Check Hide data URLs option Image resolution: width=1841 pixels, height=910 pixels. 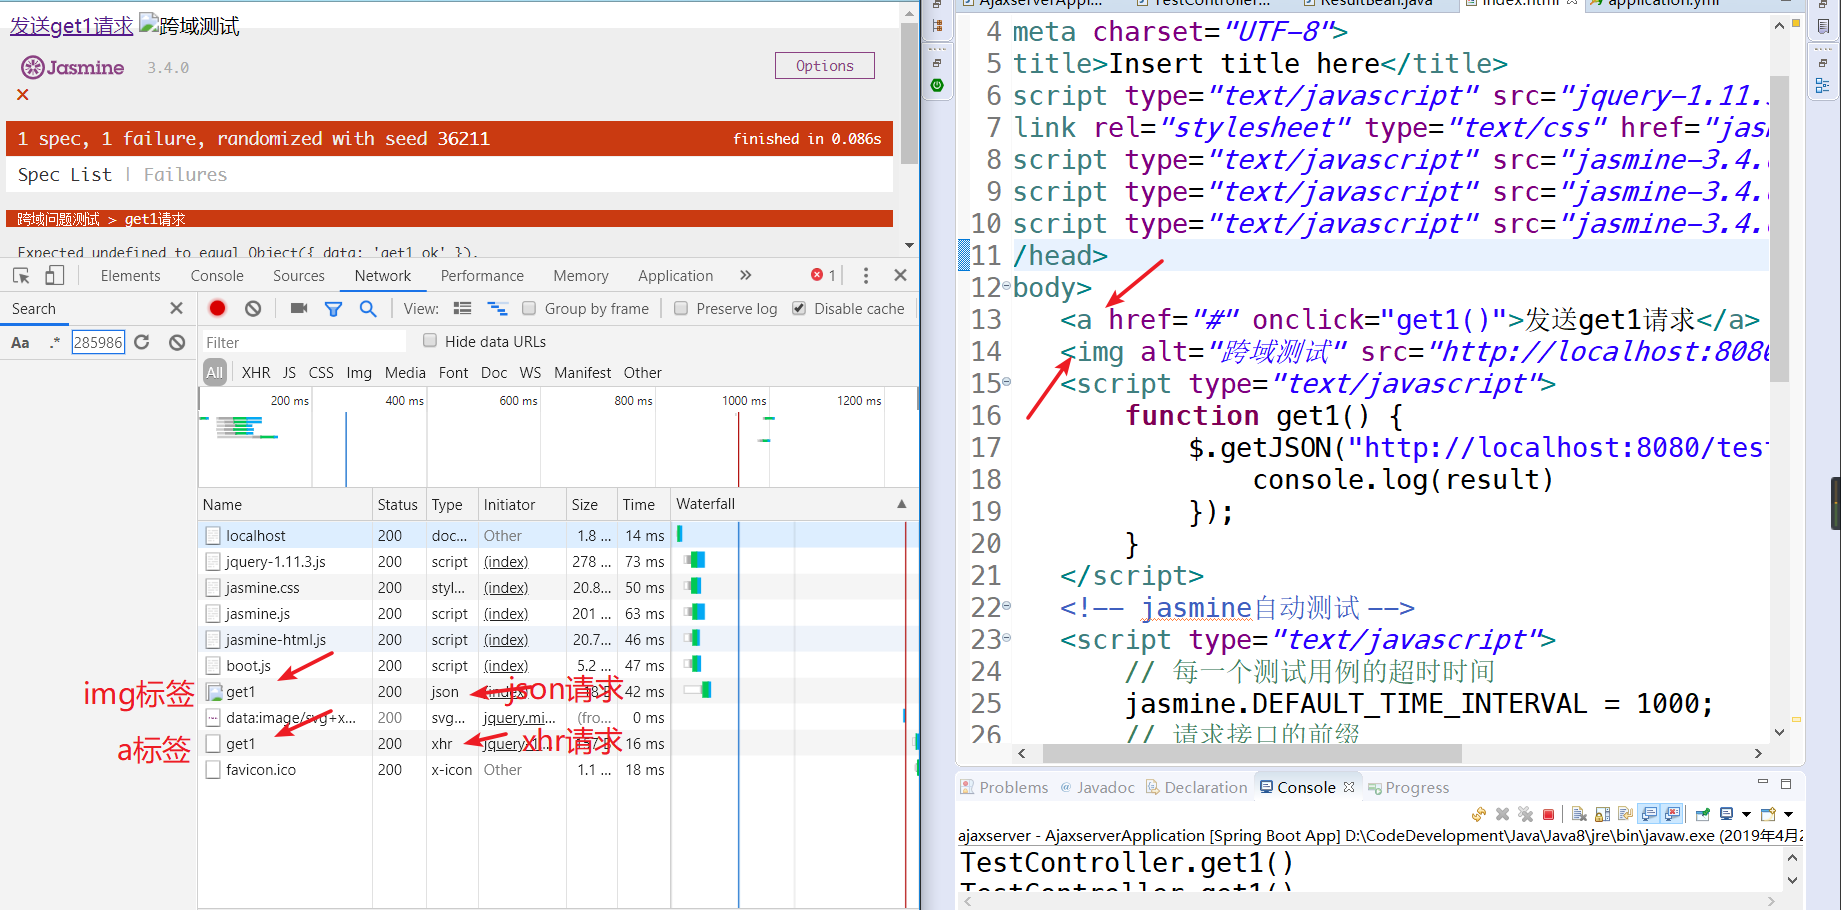point(430,341)
